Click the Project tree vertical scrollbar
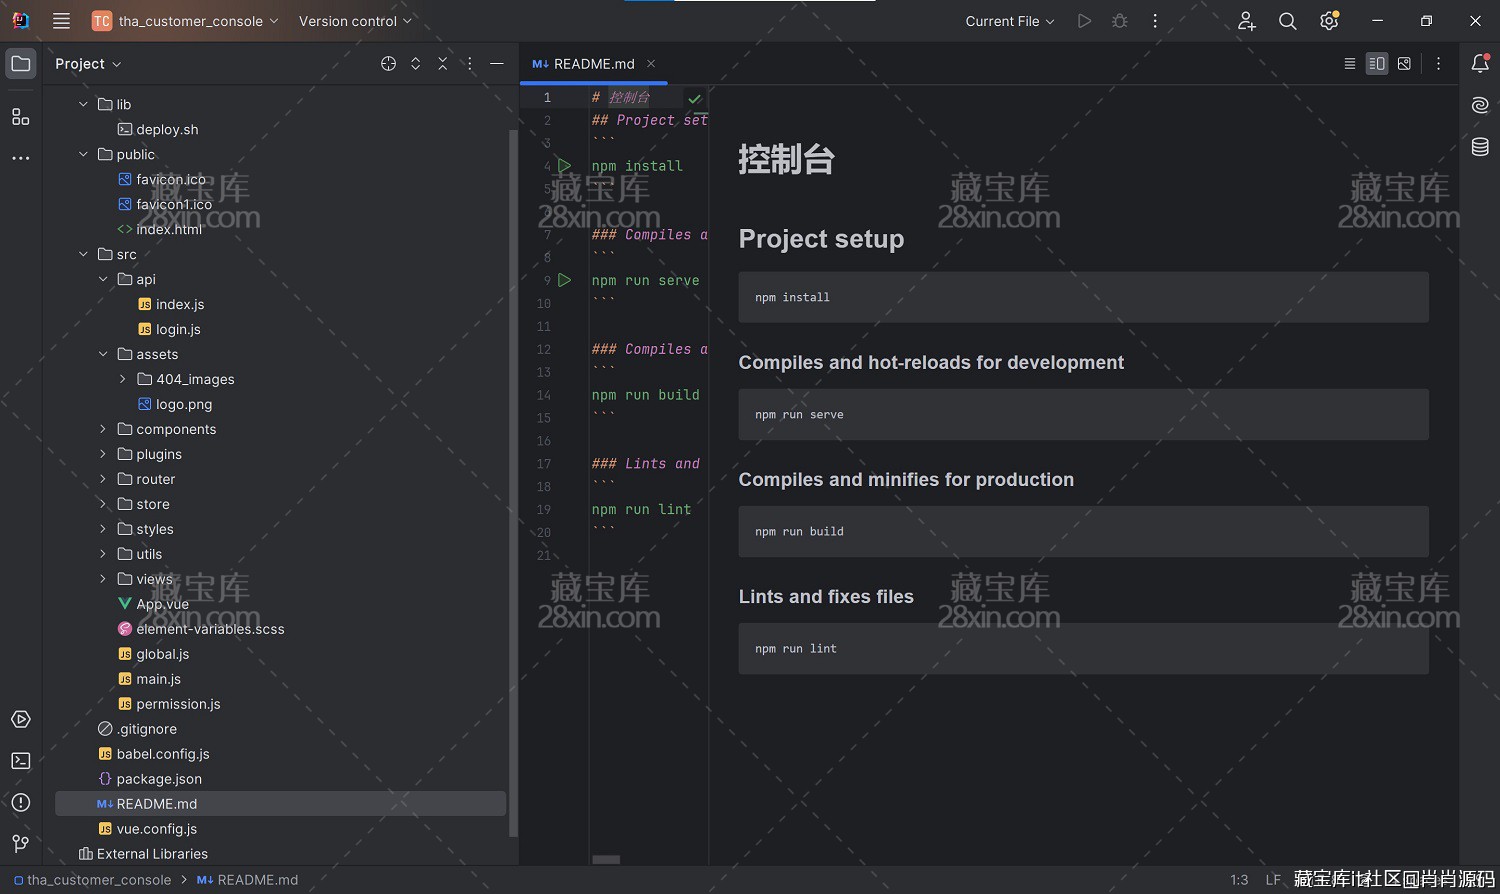 (x=514, y=483)
